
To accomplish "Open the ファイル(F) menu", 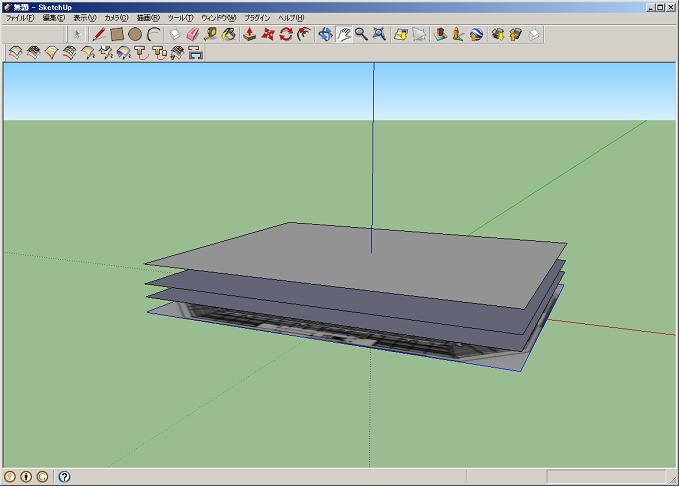I will (x=20, y=18).
